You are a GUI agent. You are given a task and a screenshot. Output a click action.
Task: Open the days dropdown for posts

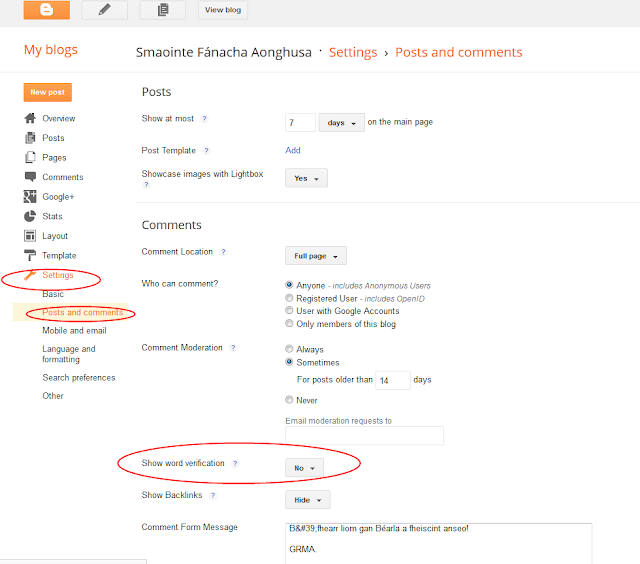[x=342, y=122]
